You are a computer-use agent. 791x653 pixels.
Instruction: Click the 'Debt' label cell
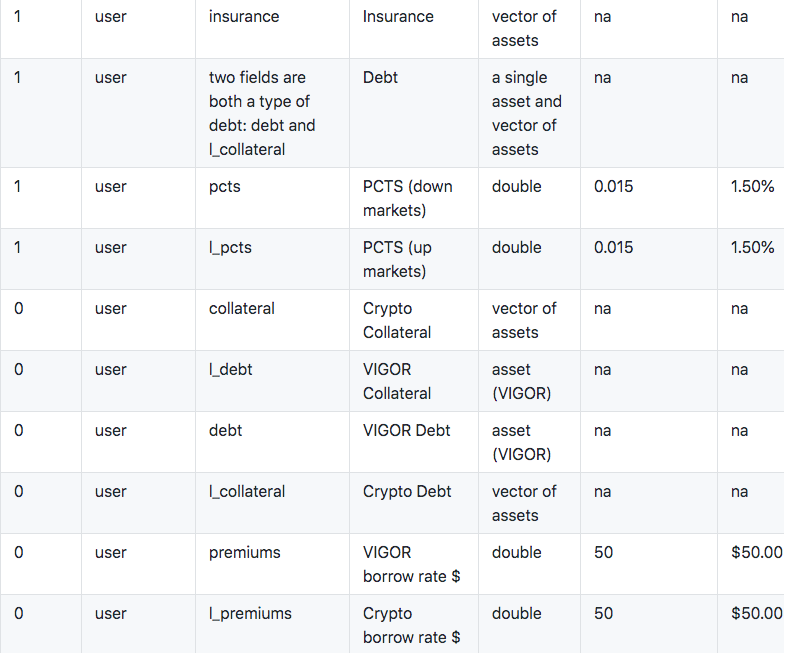[381, 78]
